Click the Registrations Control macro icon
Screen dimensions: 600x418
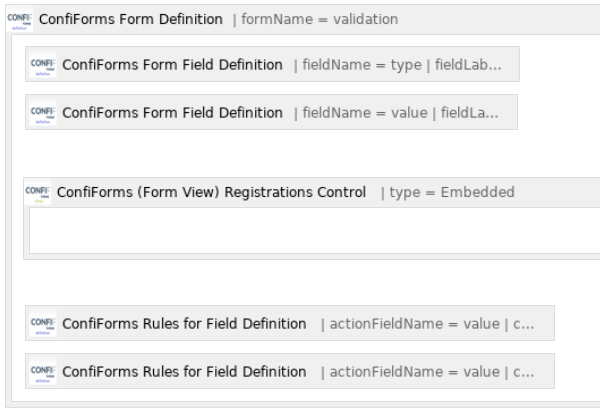(38, 192)
